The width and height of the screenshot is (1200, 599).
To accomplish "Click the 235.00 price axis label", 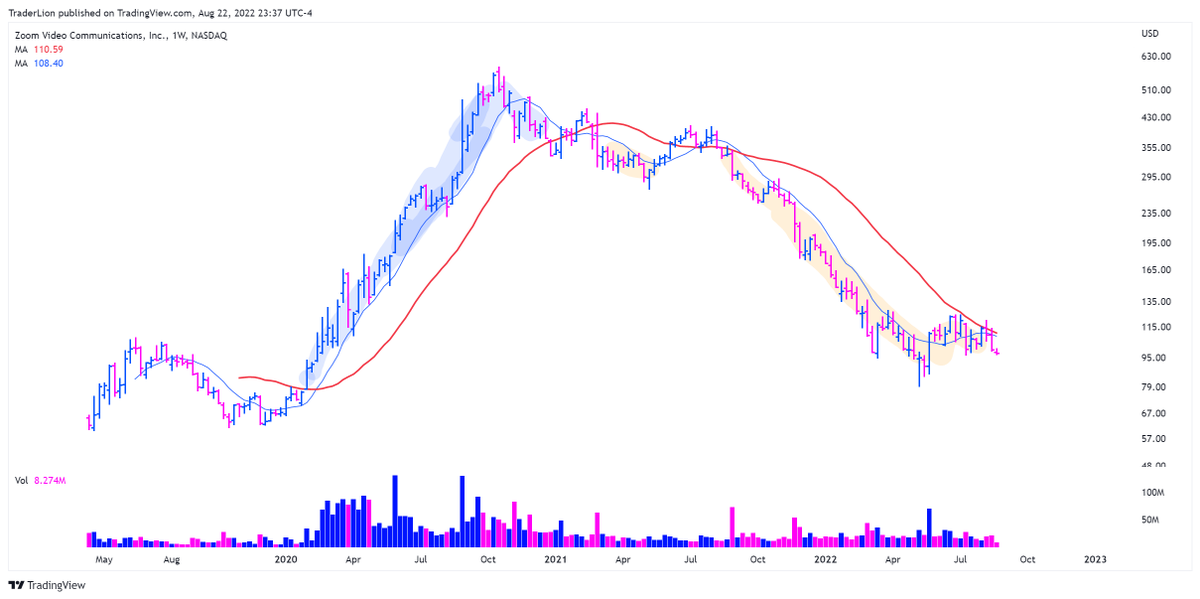I will [1157, 214].
